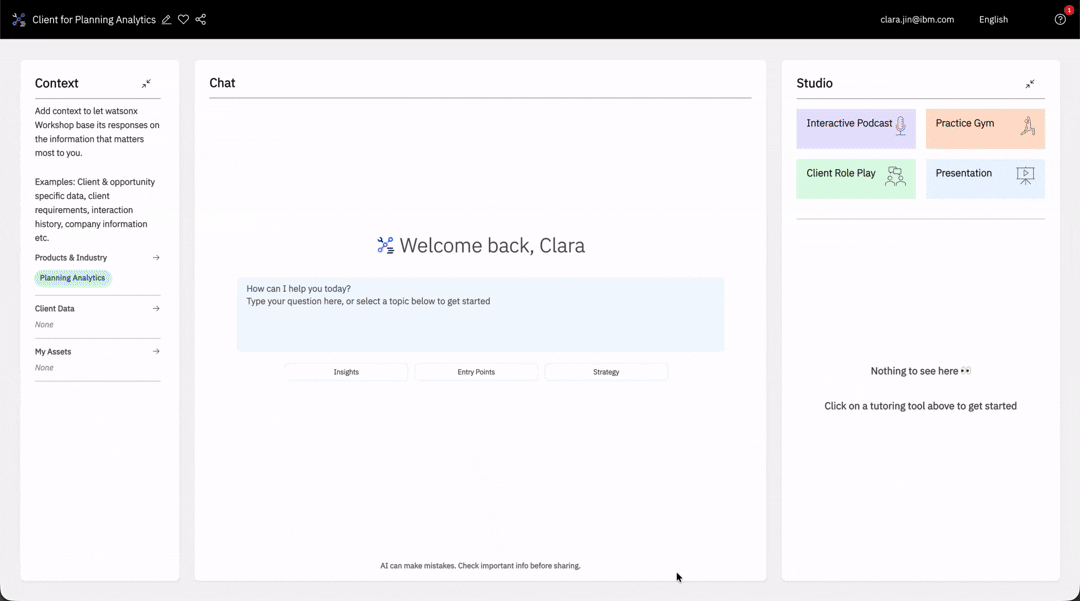This screenshot has width=1080, height=601.
Task: Collapse the Context panel
Action: (146, 83)
